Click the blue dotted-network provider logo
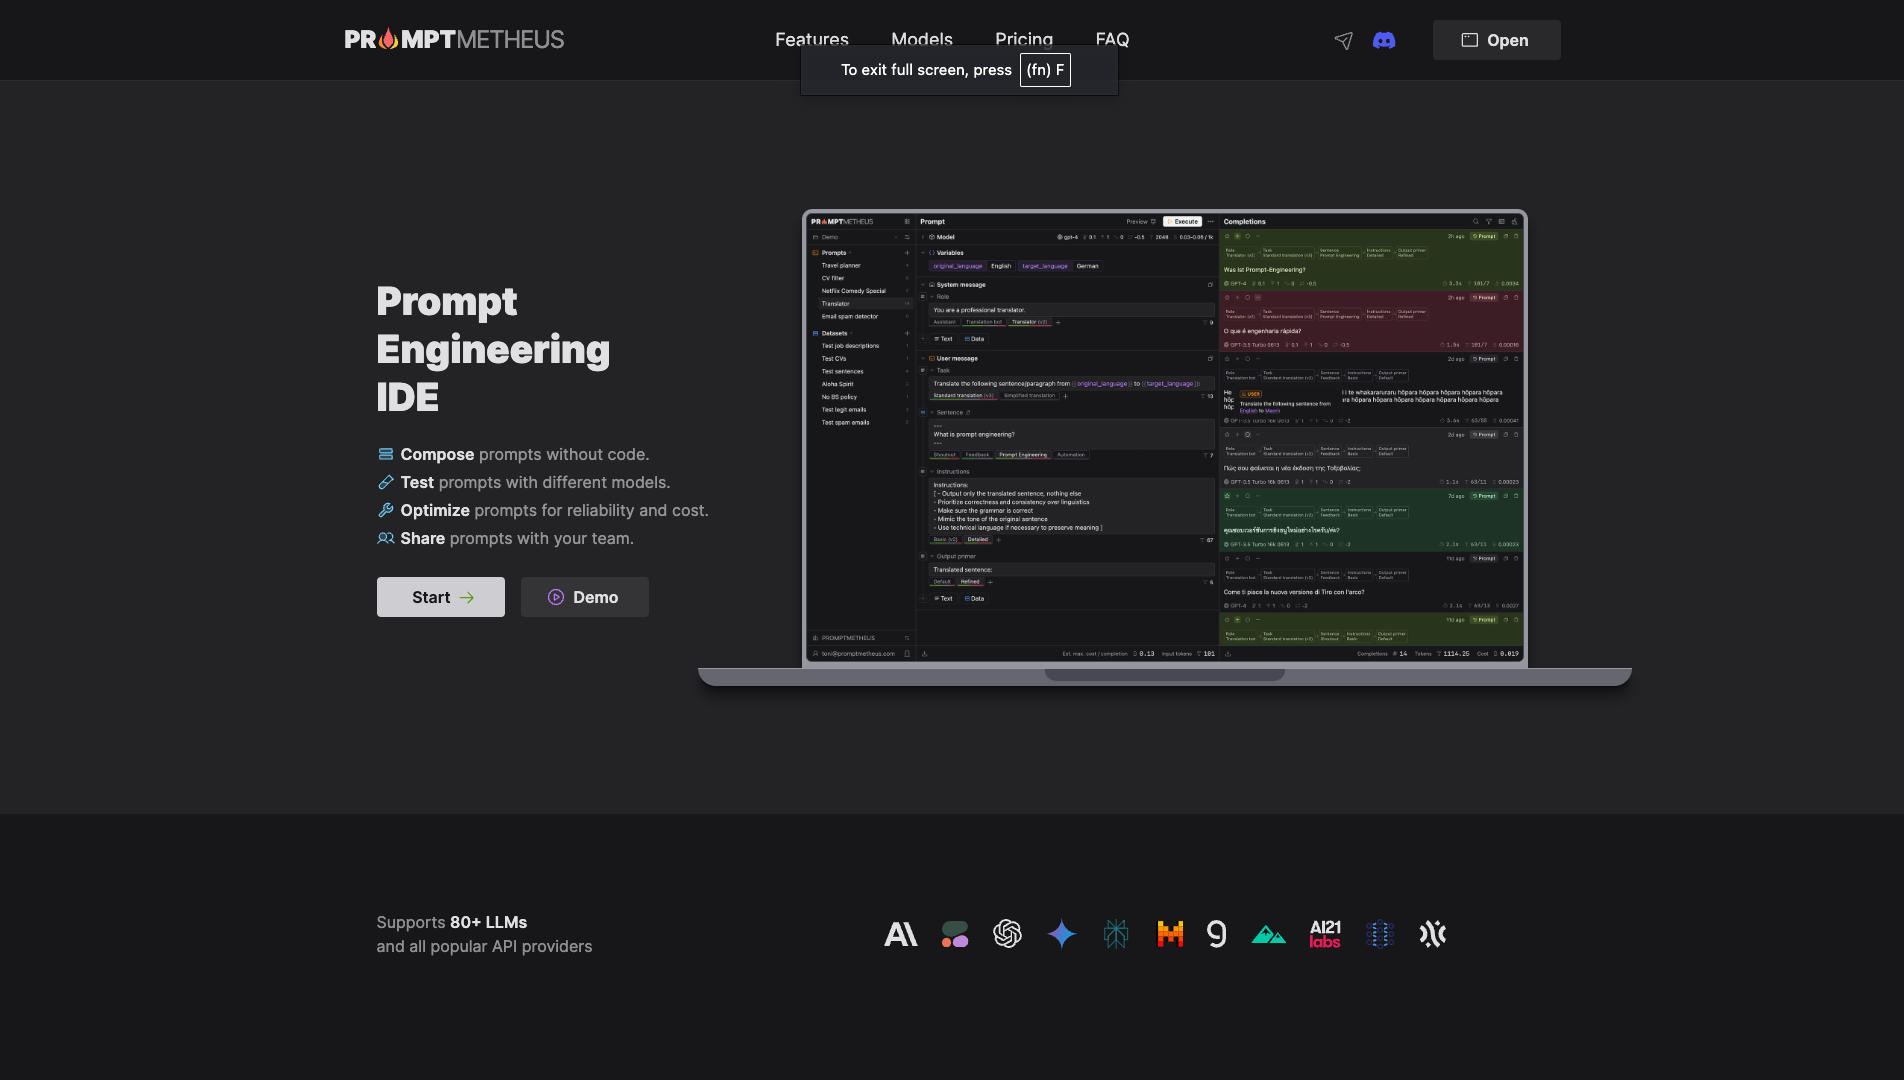The width and height of the screenshot is (1904, 1080). [x=1380, y=934]
